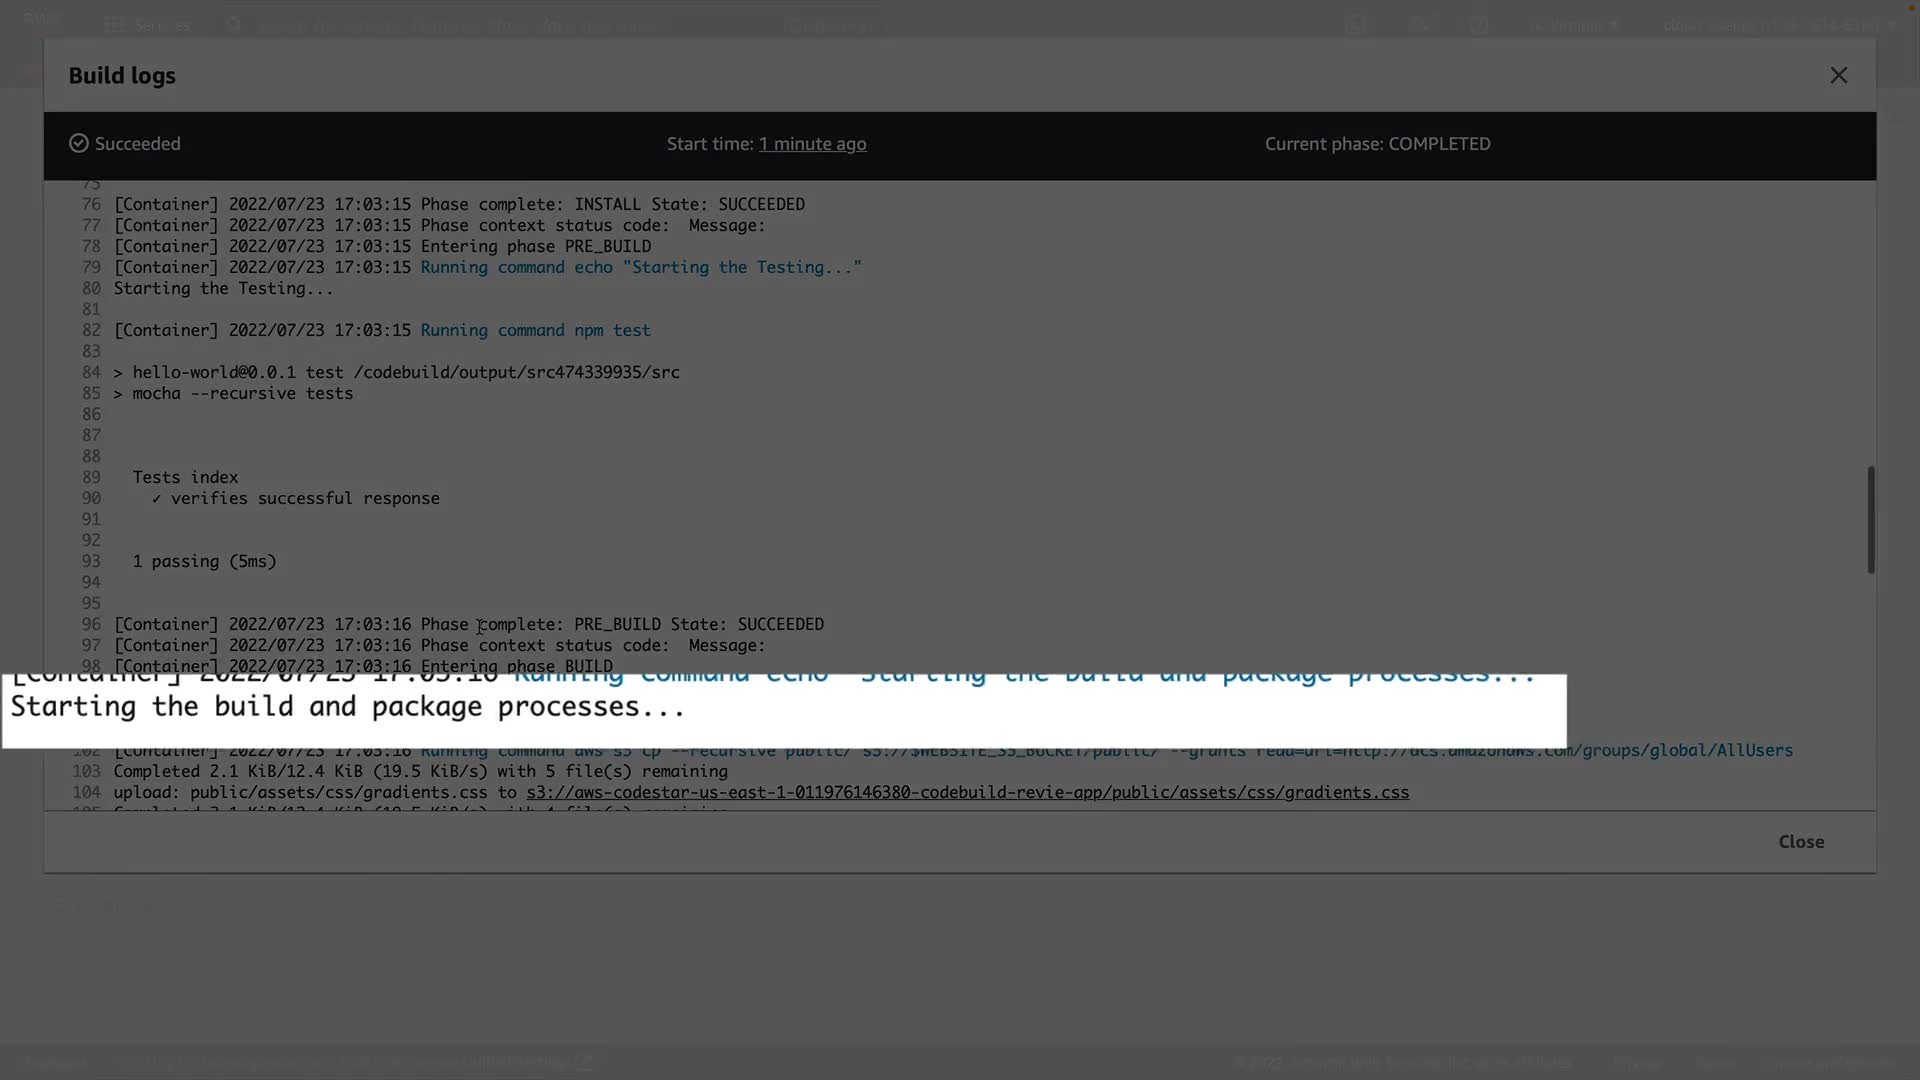Click the 'mocha --recursive tests' log line
This screenshot has height=1080, width=1920.
[x=242, y=393]
